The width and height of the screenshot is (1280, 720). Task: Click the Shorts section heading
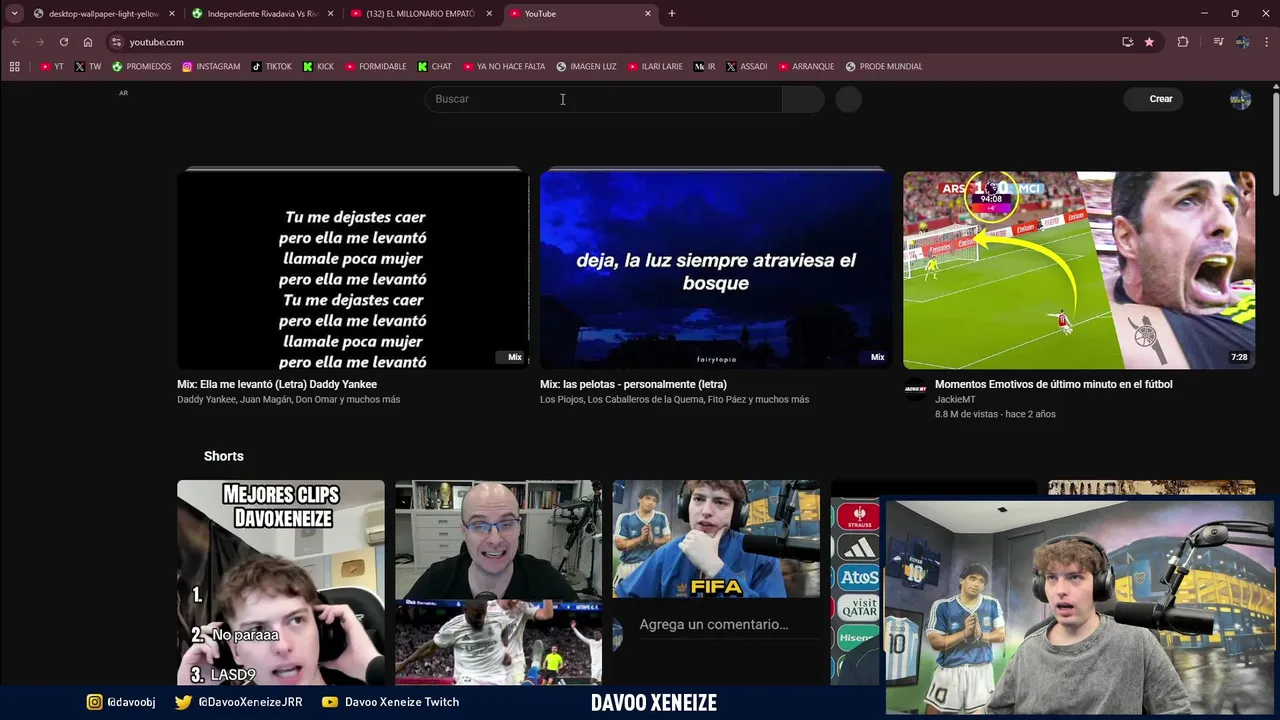224,456
